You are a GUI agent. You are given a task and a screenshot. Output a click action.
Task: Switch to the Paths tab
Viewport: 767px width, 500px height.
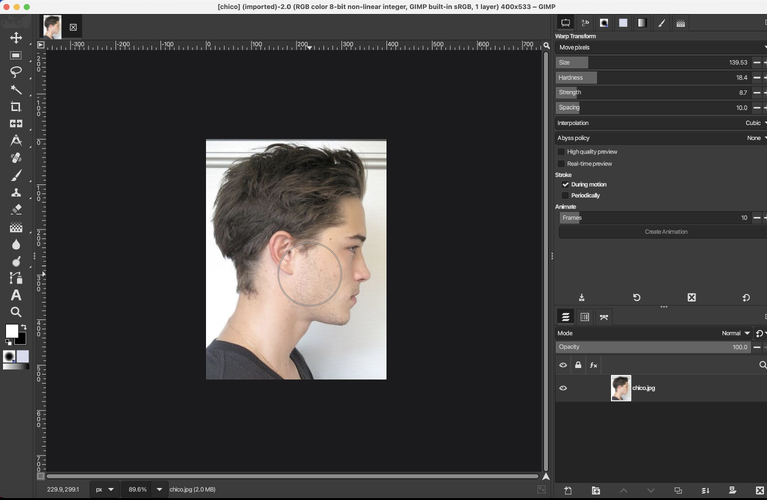point(603,317)
